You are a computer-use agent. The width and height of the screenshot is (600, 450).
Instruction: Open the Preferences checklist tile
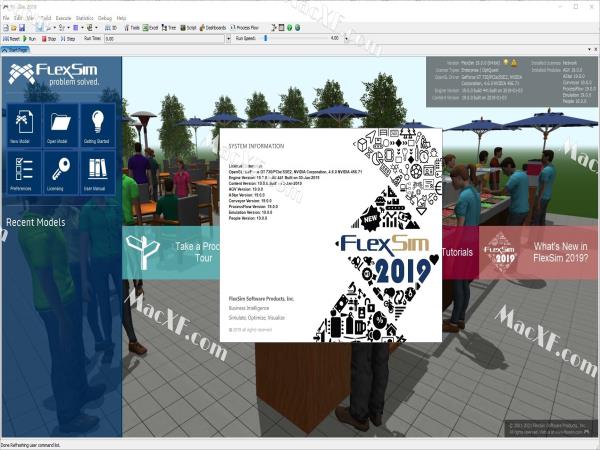24,173
